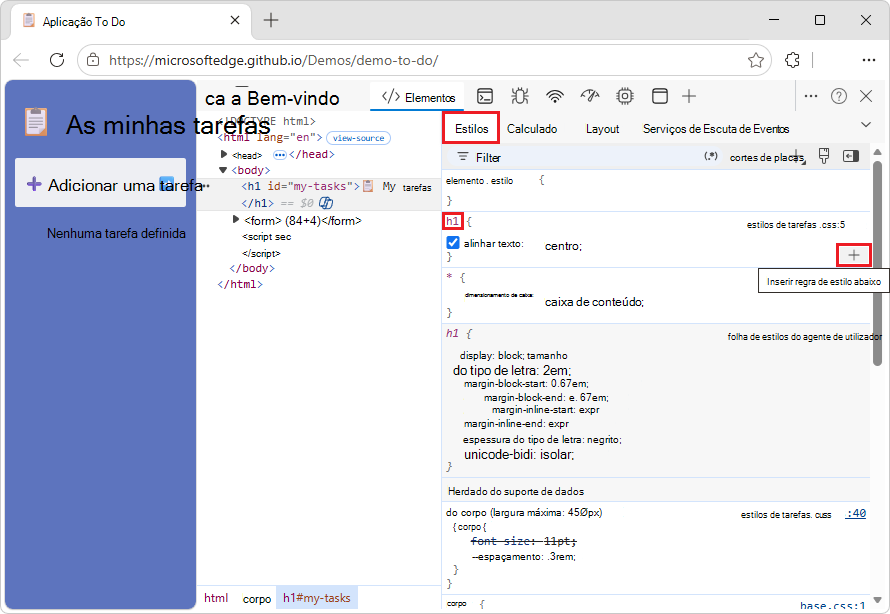Open the Sources bug icon tool
The image size is (890, 614).
[x=519, y=96]
